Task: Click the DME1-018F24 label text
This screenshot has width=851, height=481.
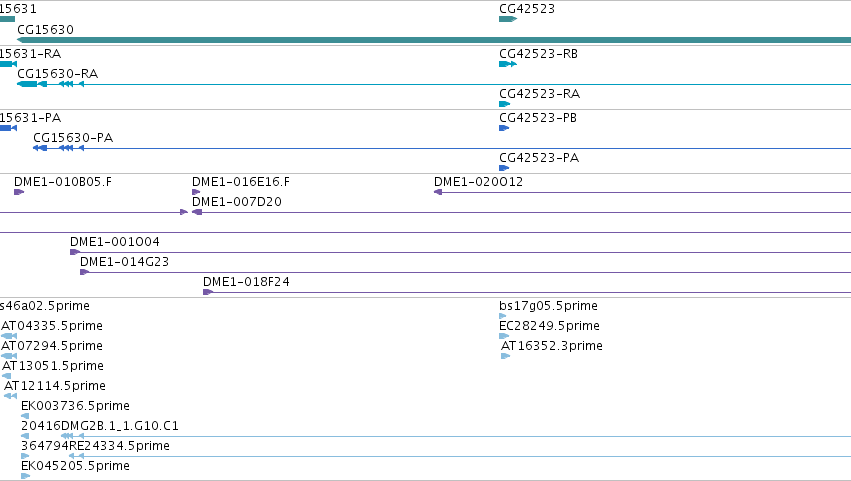Action: click(246, 282)
